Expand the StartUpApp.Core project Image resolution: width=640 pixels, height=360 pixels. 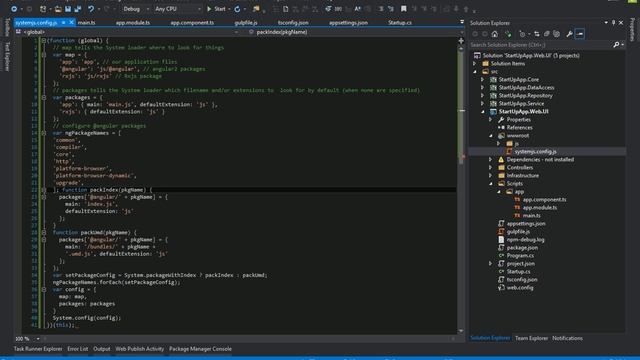pyautogui.click(x=482, y=80)
